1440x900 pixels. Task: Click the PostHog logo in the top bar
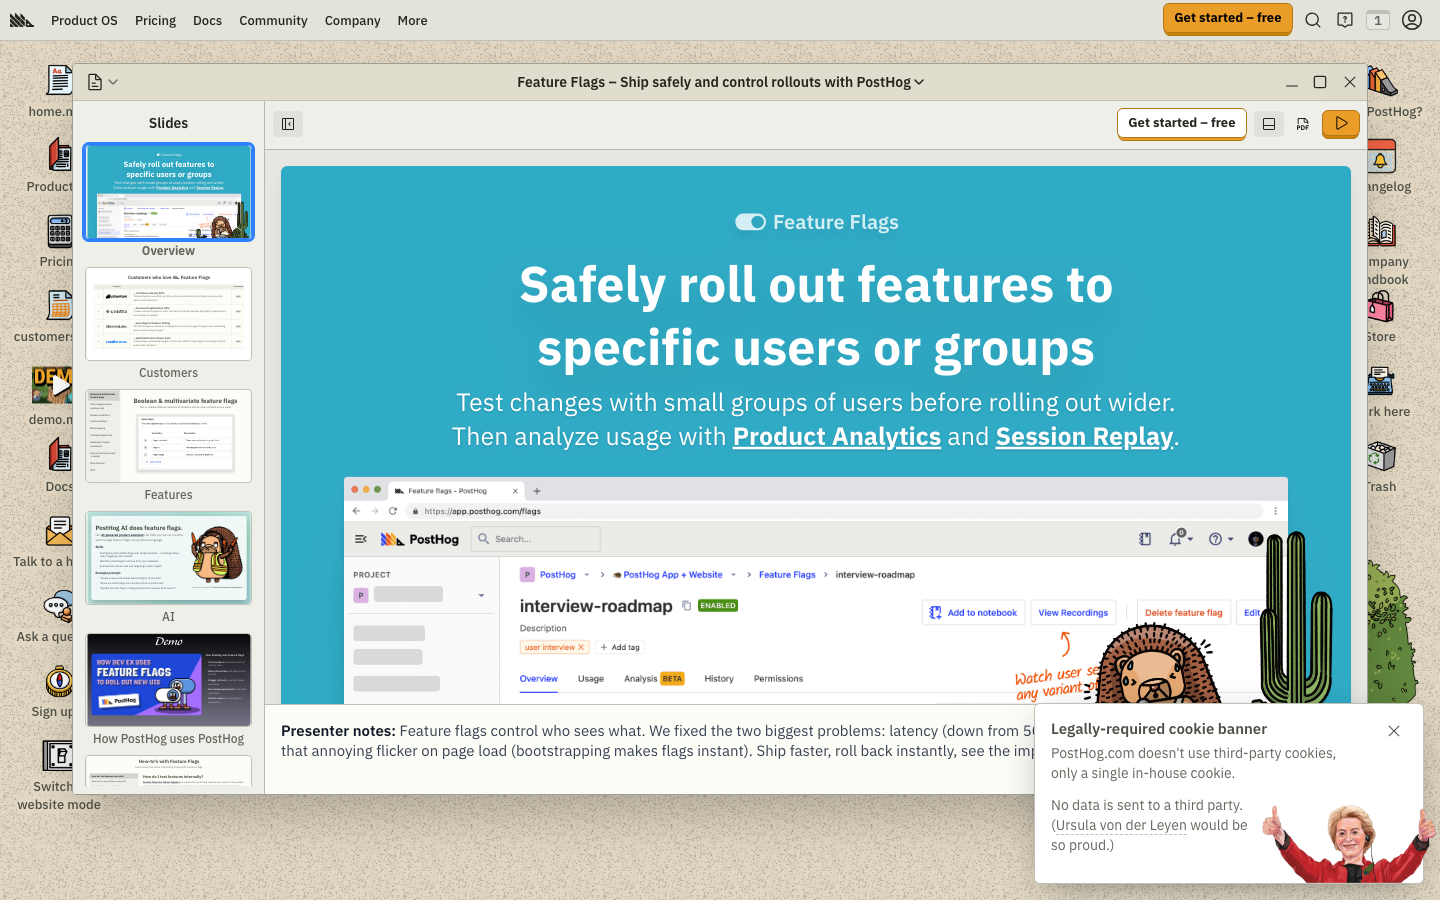22,20
